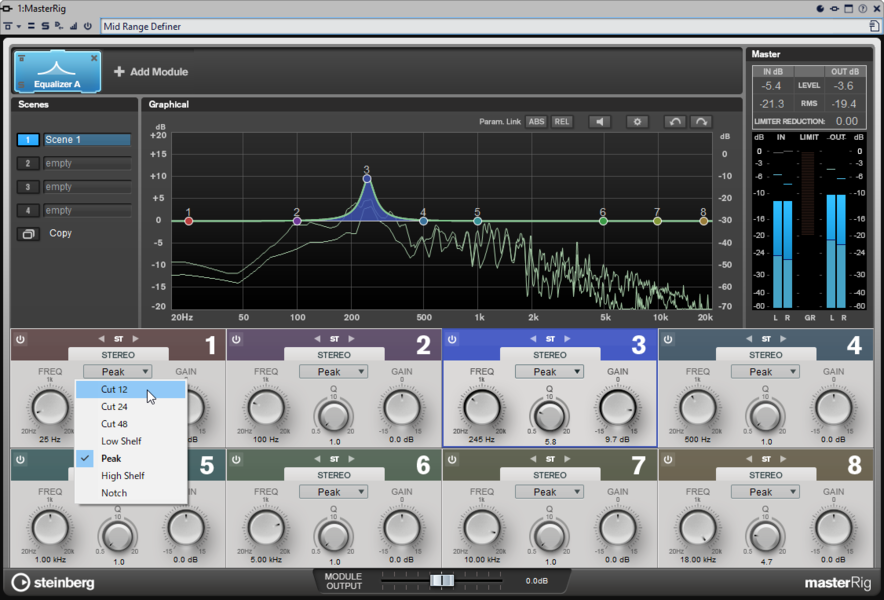Select scene slot 4
884x600 pixels.
pos(28,211)
